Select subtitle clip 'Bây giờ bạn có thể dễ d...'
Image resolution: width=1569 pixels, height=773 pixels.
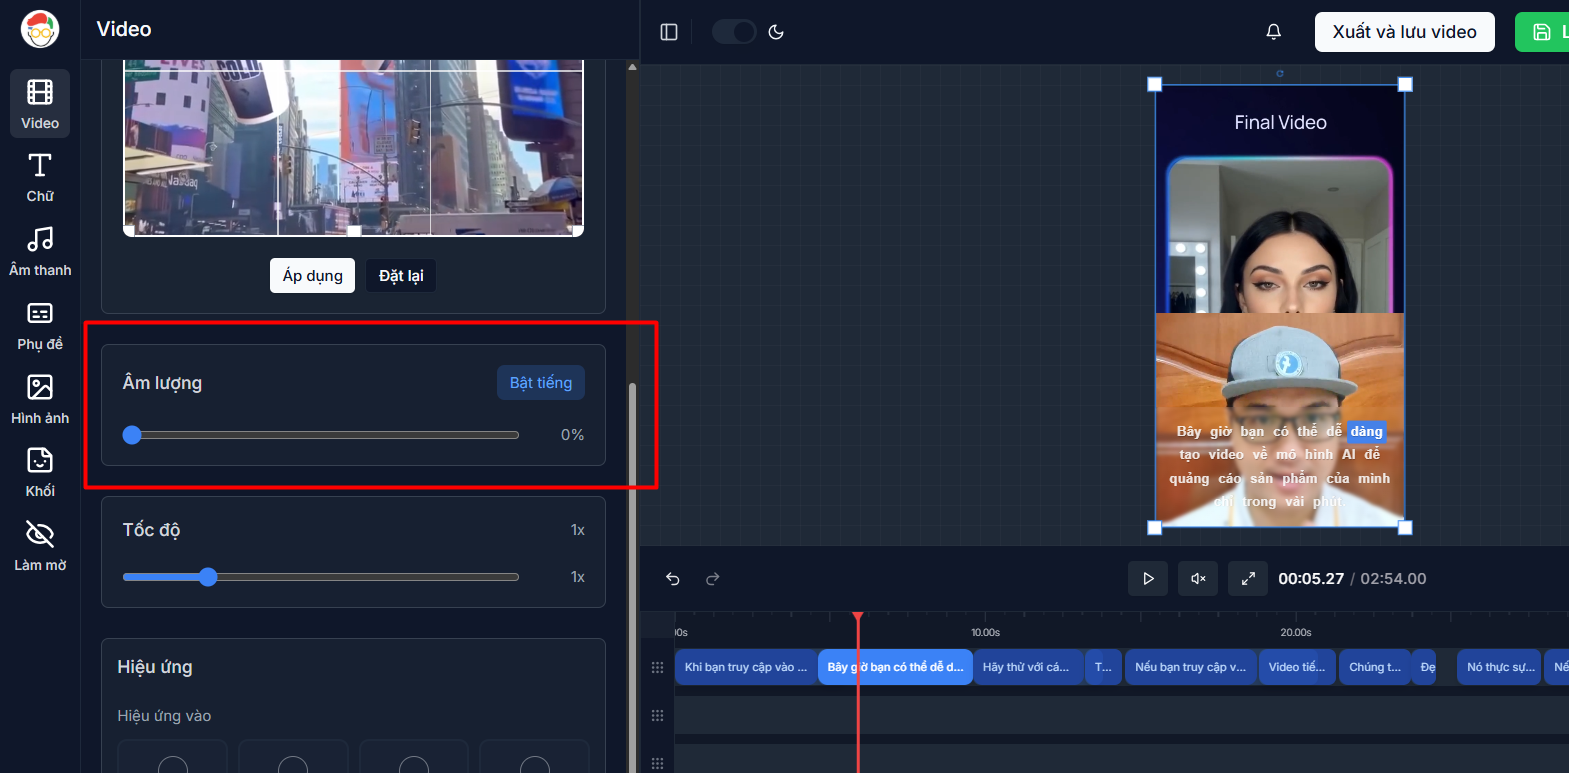point(895,667)
